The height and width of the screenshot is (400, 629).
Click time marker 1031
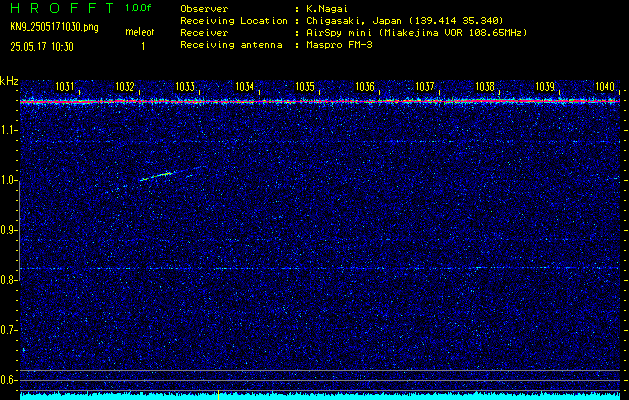(x=65, y=86)
